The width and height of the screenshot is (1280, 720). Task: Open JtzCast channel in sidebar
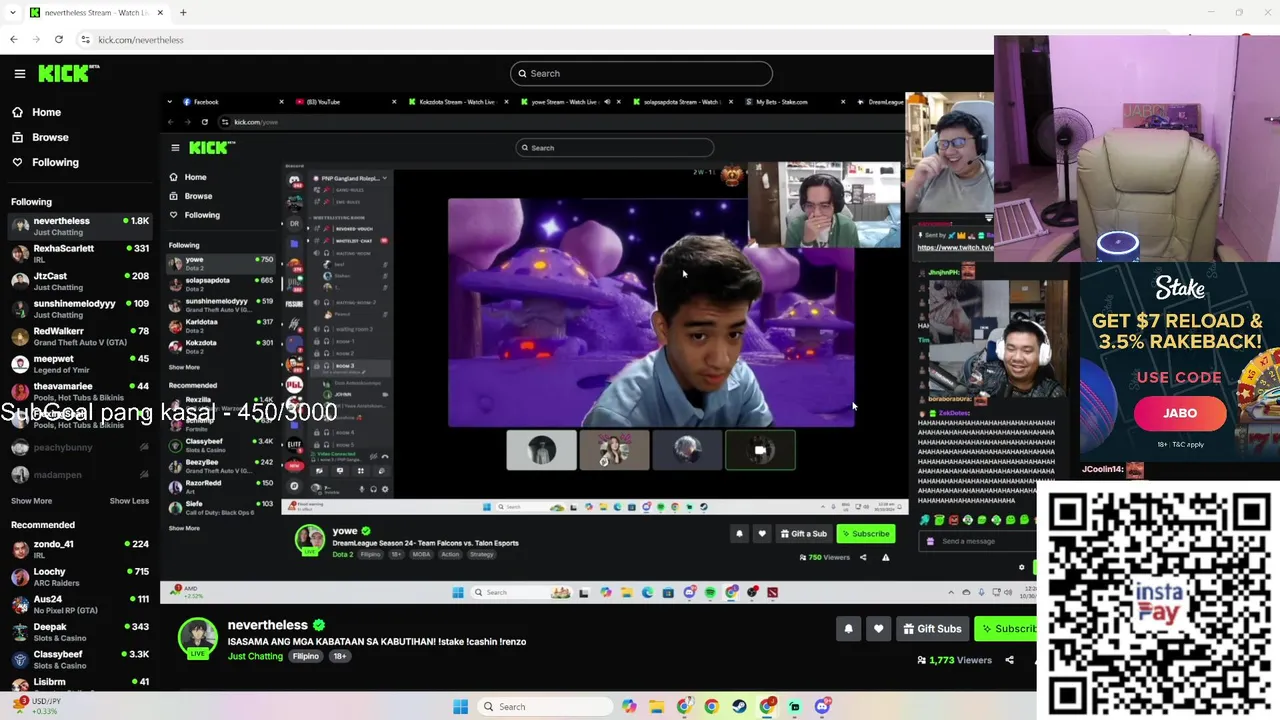80,281
